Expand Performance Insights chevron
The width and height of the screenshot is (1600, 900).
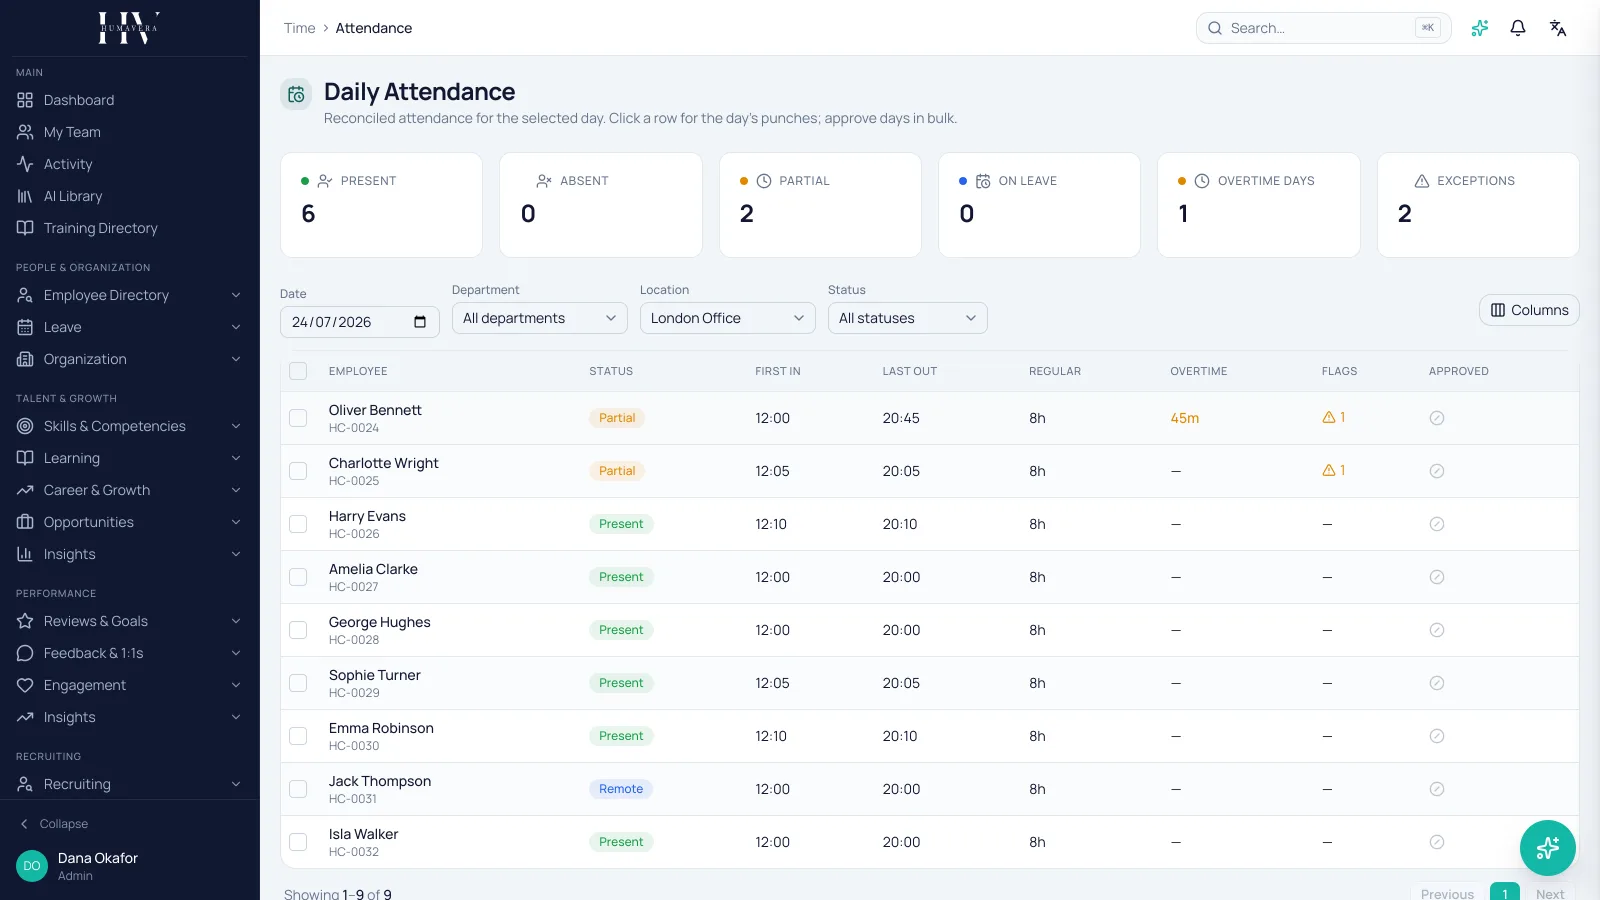[x=236, y=717]
